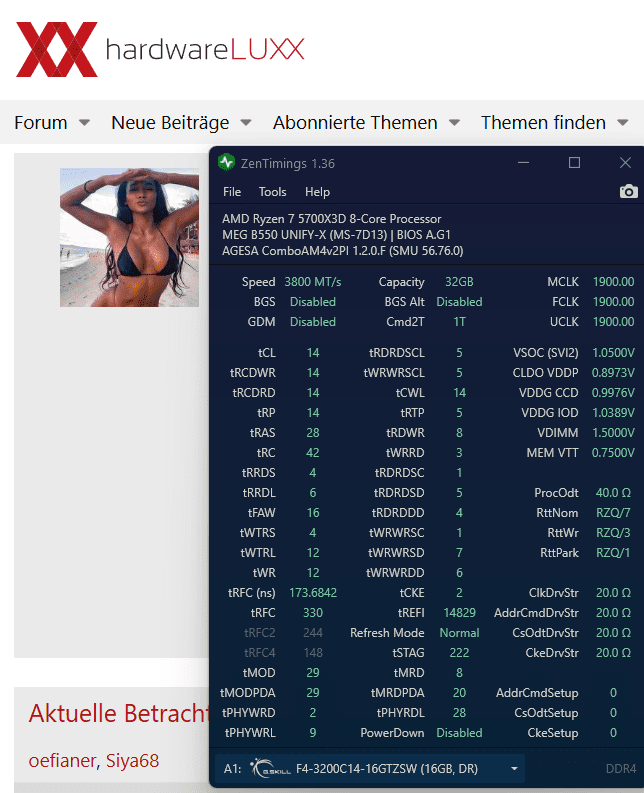Close the ZenTimings window
This screenshot has width=644, height=793.
pyautogui.click(x=625, y=163)
